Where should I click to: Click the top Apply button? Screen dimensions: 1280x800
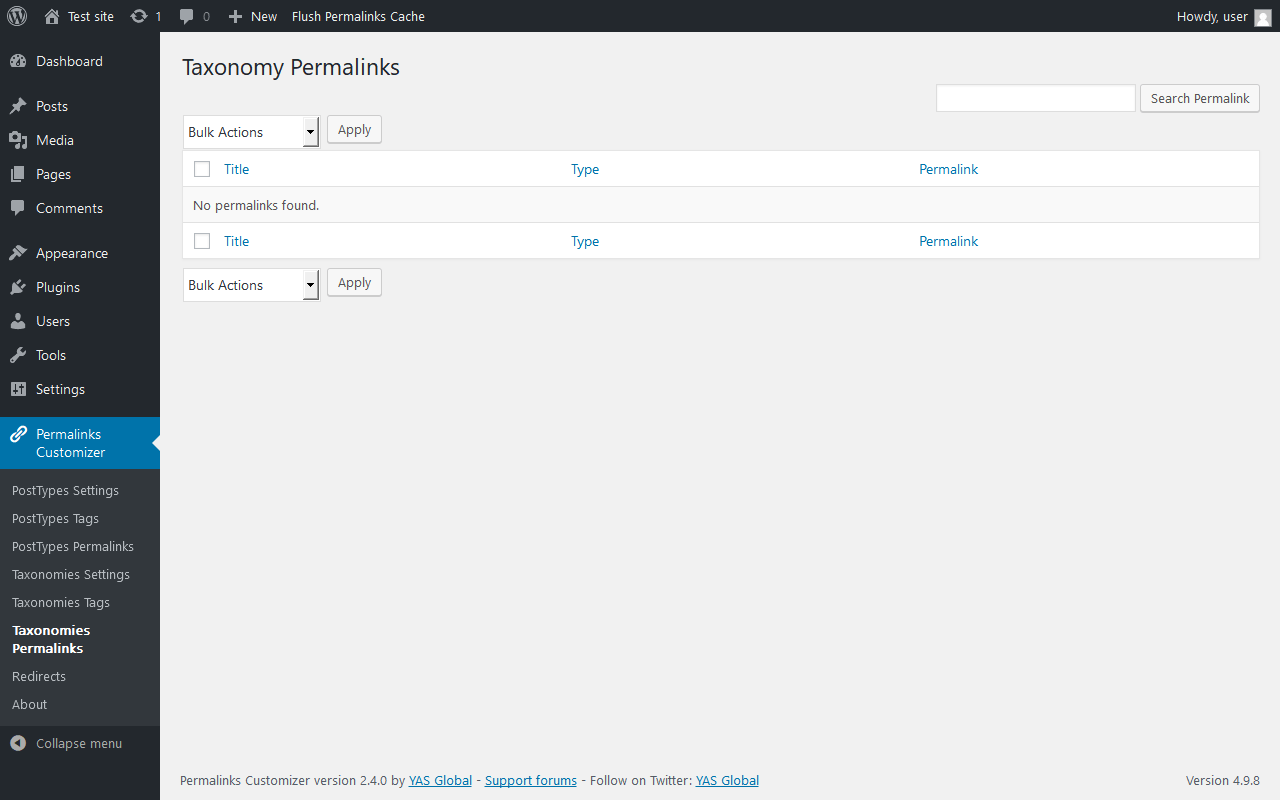coord(354,130)
